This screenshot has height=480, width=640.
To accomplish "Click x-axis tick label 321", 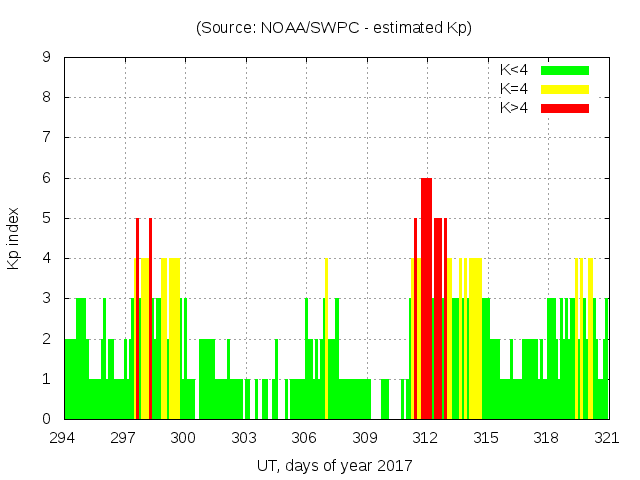I will pyautogui.click(x=607, y=438).
